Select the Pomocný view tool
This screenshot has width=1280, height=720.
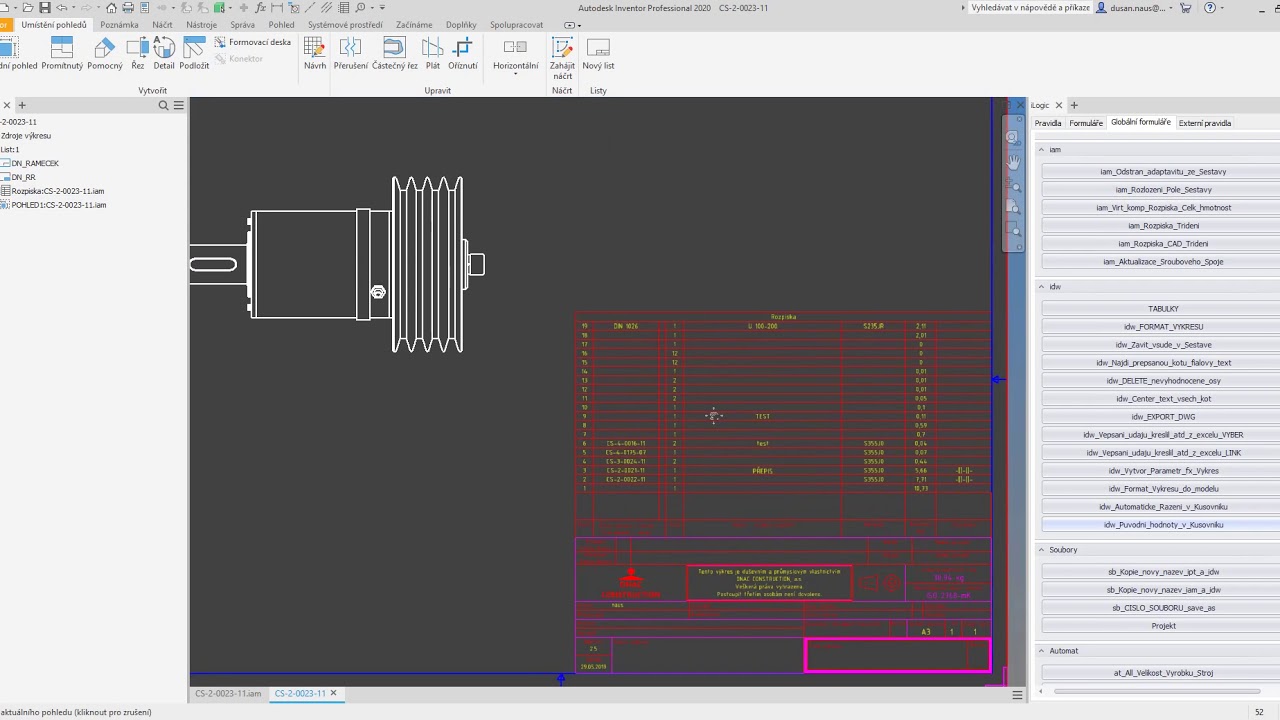pyautogui.click(x=105, y=54)
